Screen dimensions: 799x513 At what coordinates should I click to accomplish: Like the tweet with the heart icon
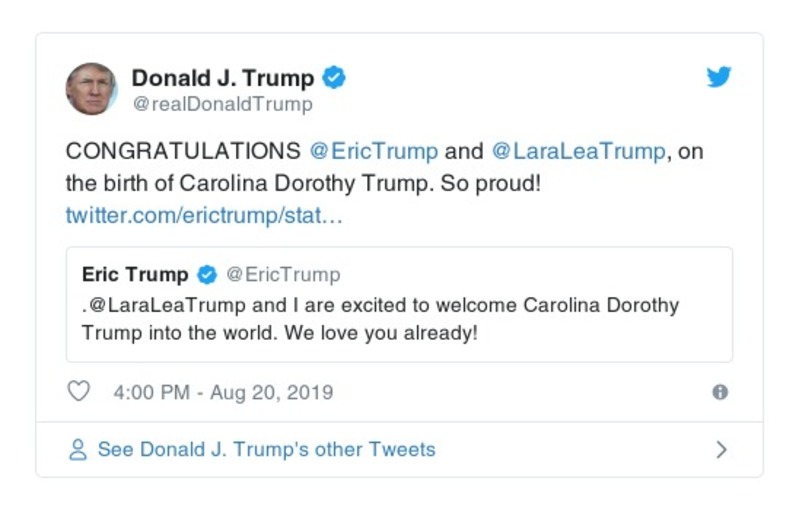pyautogui.click(x=78, y=392)
